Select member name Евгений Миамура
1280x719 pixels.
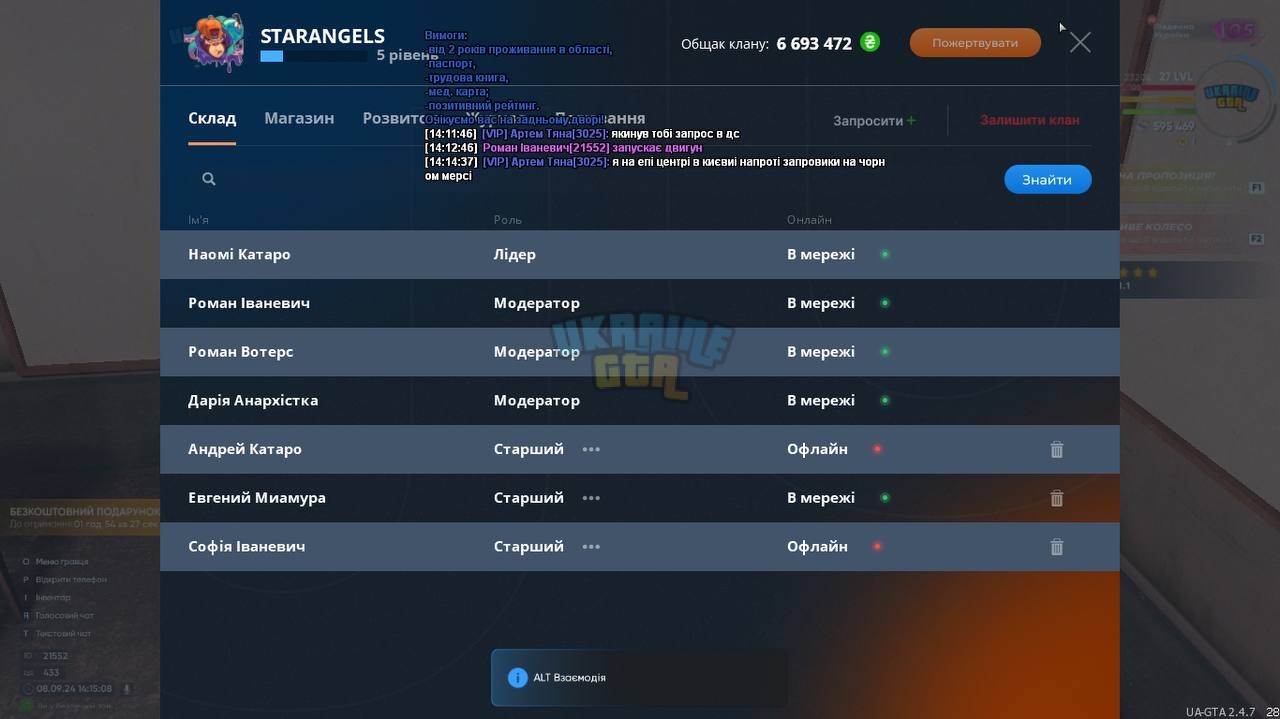257,497
